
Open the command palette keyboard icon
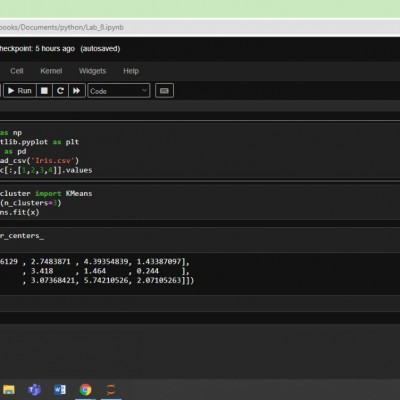pos(164,91)
